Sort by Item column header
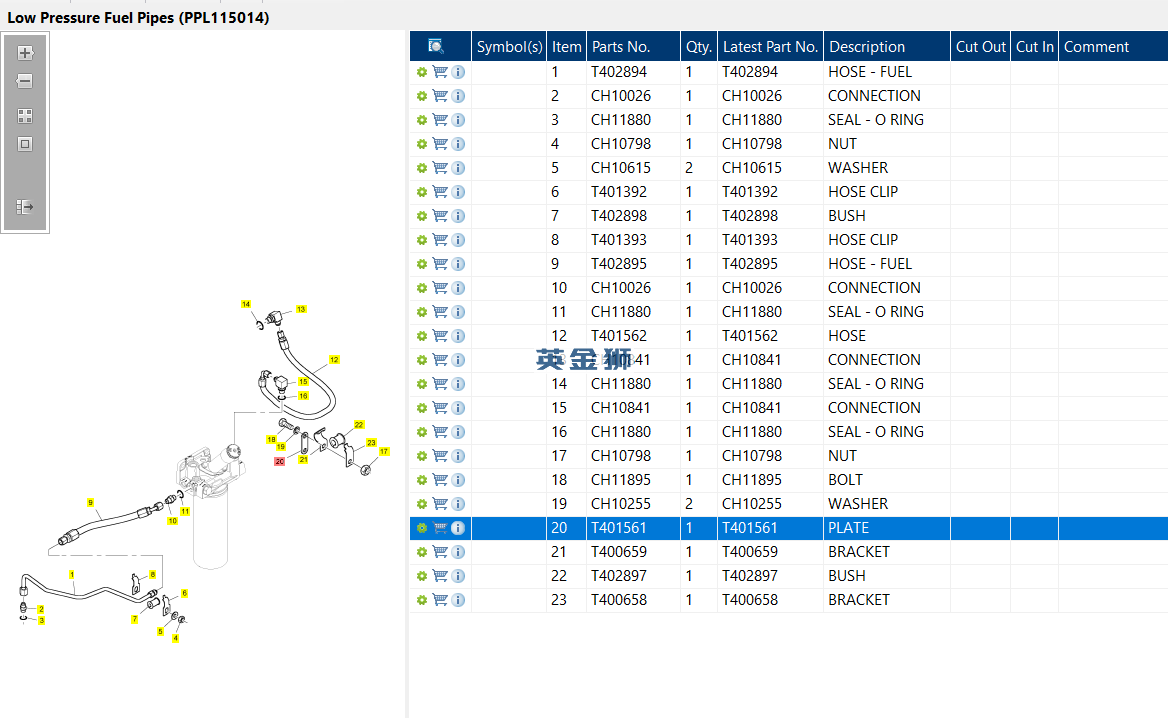 pyautogui.click(x=566, y=46)
